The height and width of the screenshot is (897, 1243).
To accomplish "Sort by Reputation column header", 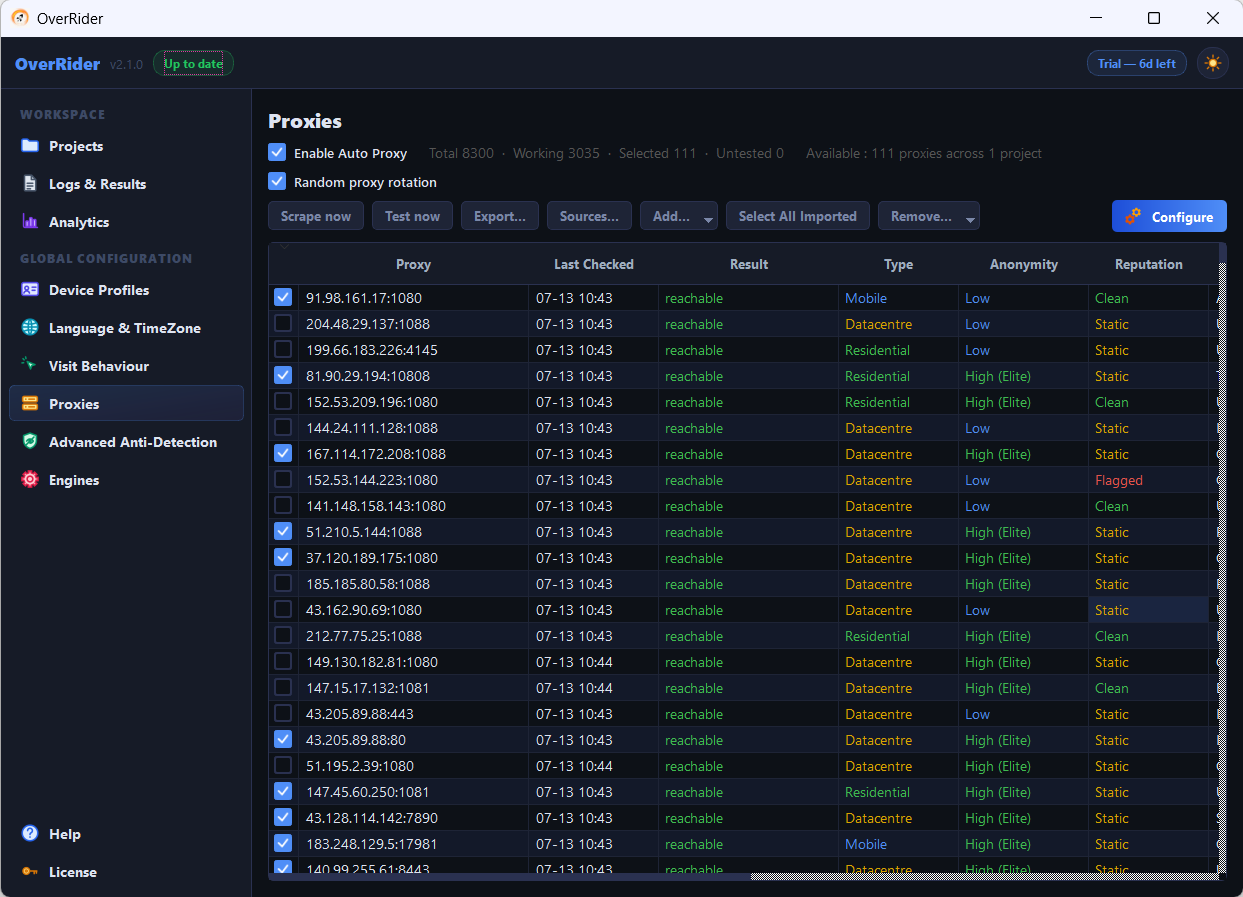I will 1149,264.
